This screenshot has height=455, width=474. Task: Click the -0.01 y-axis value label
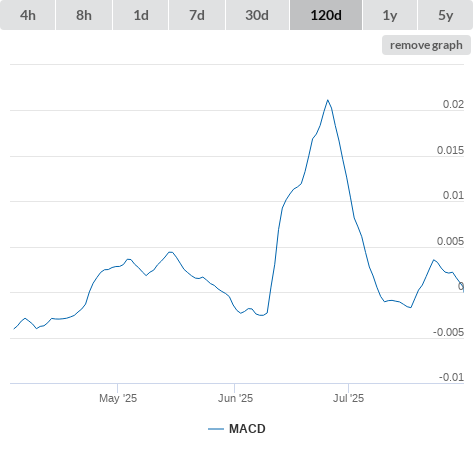[451, 377]
